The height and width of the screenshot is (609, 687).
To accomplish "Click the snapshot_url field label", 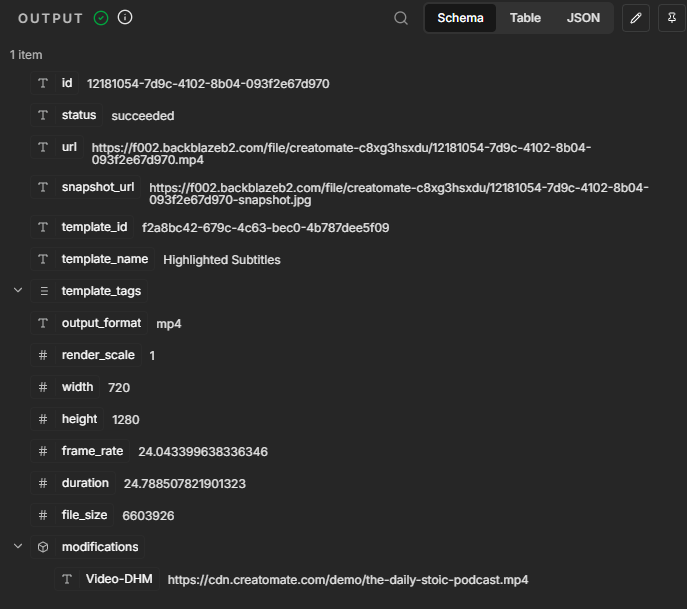I will pyautogui.click(x=98, y=187).
